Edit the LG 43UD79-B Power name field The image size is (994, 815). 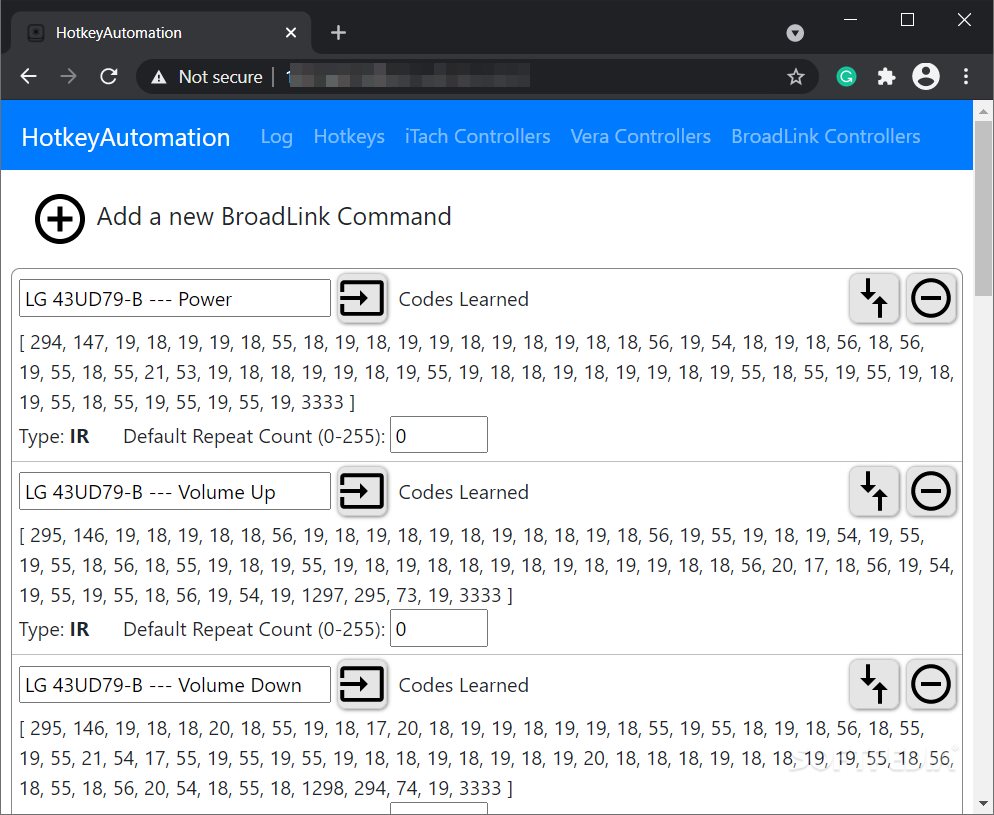coord(175,298)
